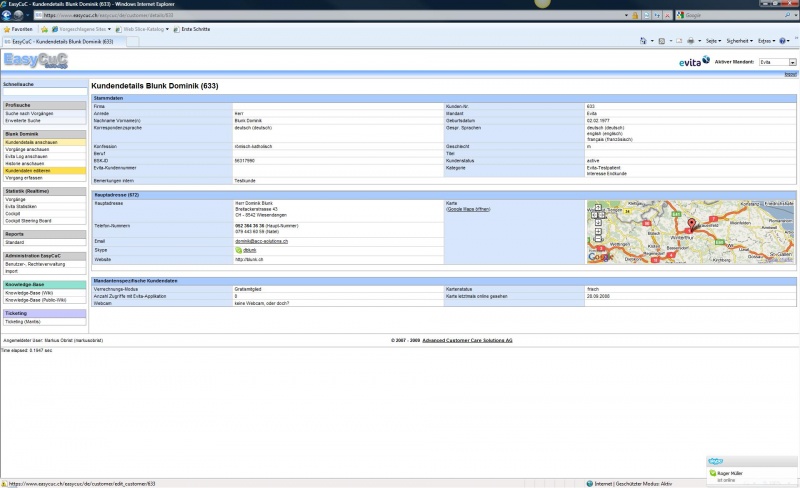Click the map zoom-out minus control
800x488 pixels.
598,239
